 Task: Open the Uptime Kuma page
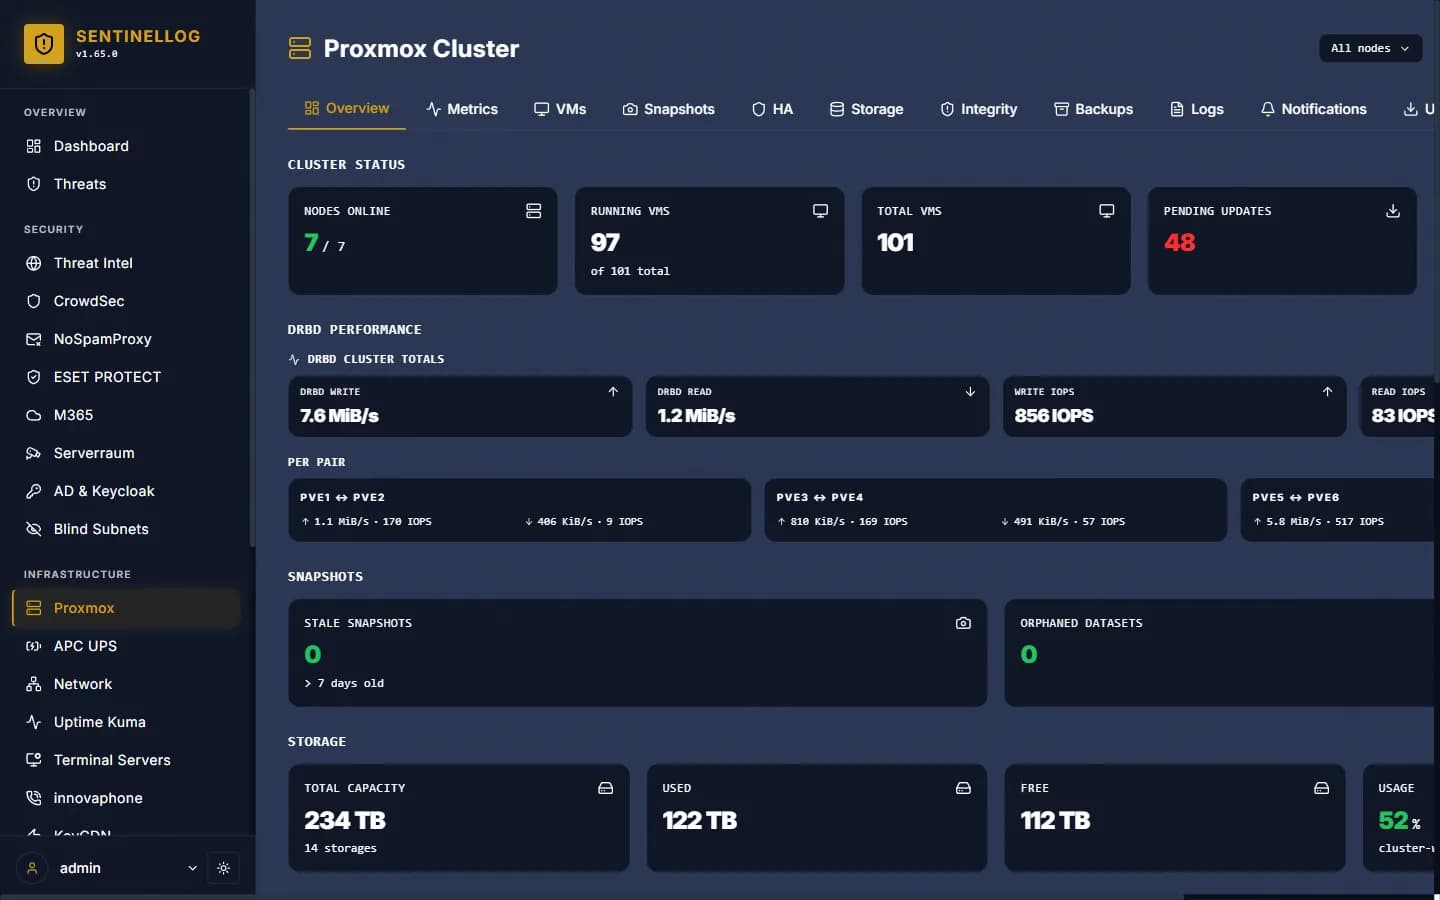126,722
